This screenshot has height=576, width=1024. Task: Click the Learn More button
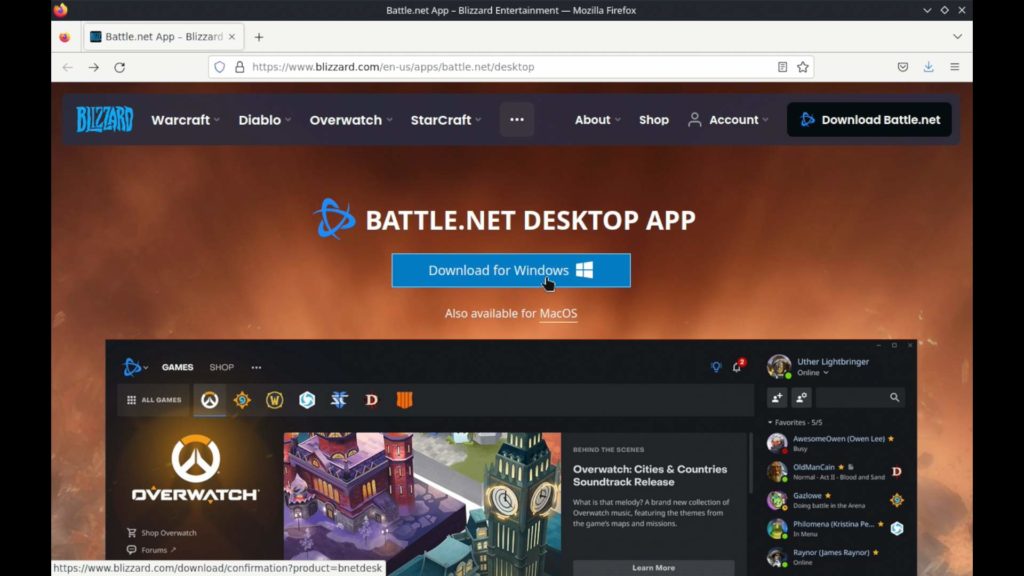[653, 568]
